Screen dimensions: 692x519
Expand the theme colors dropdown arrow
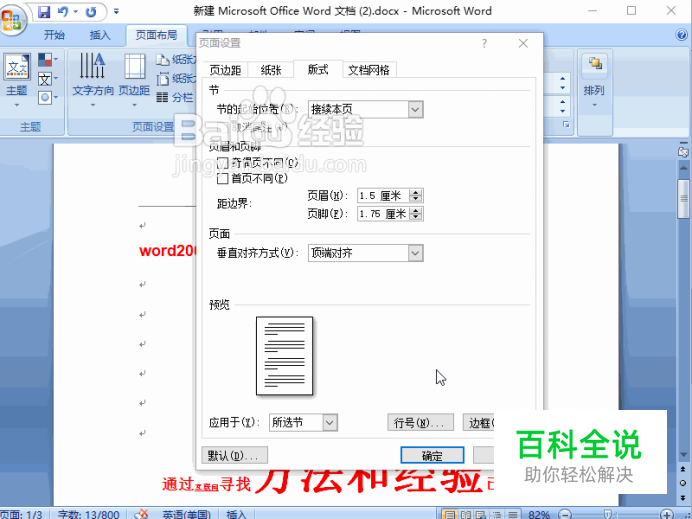pos(56,60)
